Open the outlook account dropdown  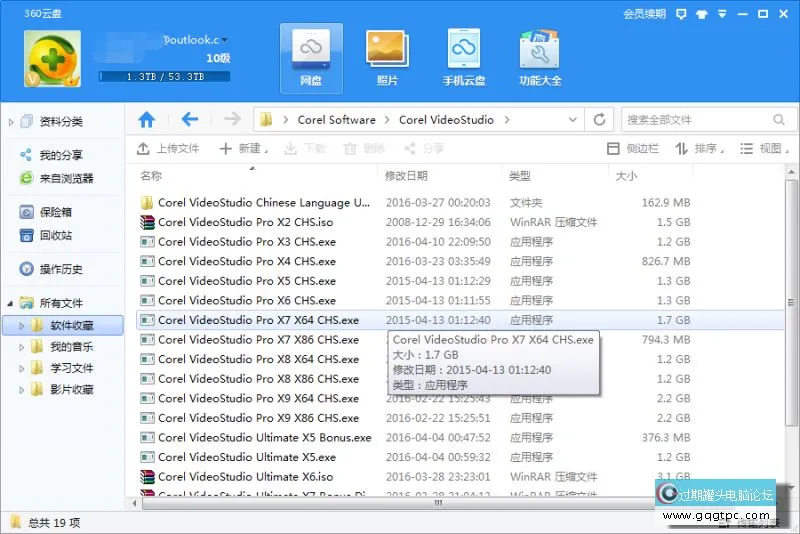[224, 40]
